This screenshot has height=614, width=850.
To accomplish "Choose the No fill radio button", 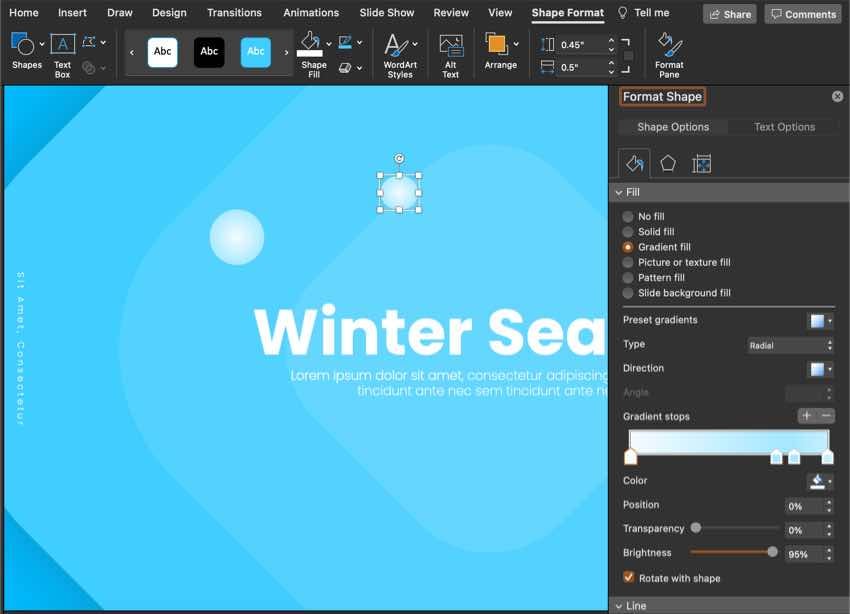I will 628,217.
